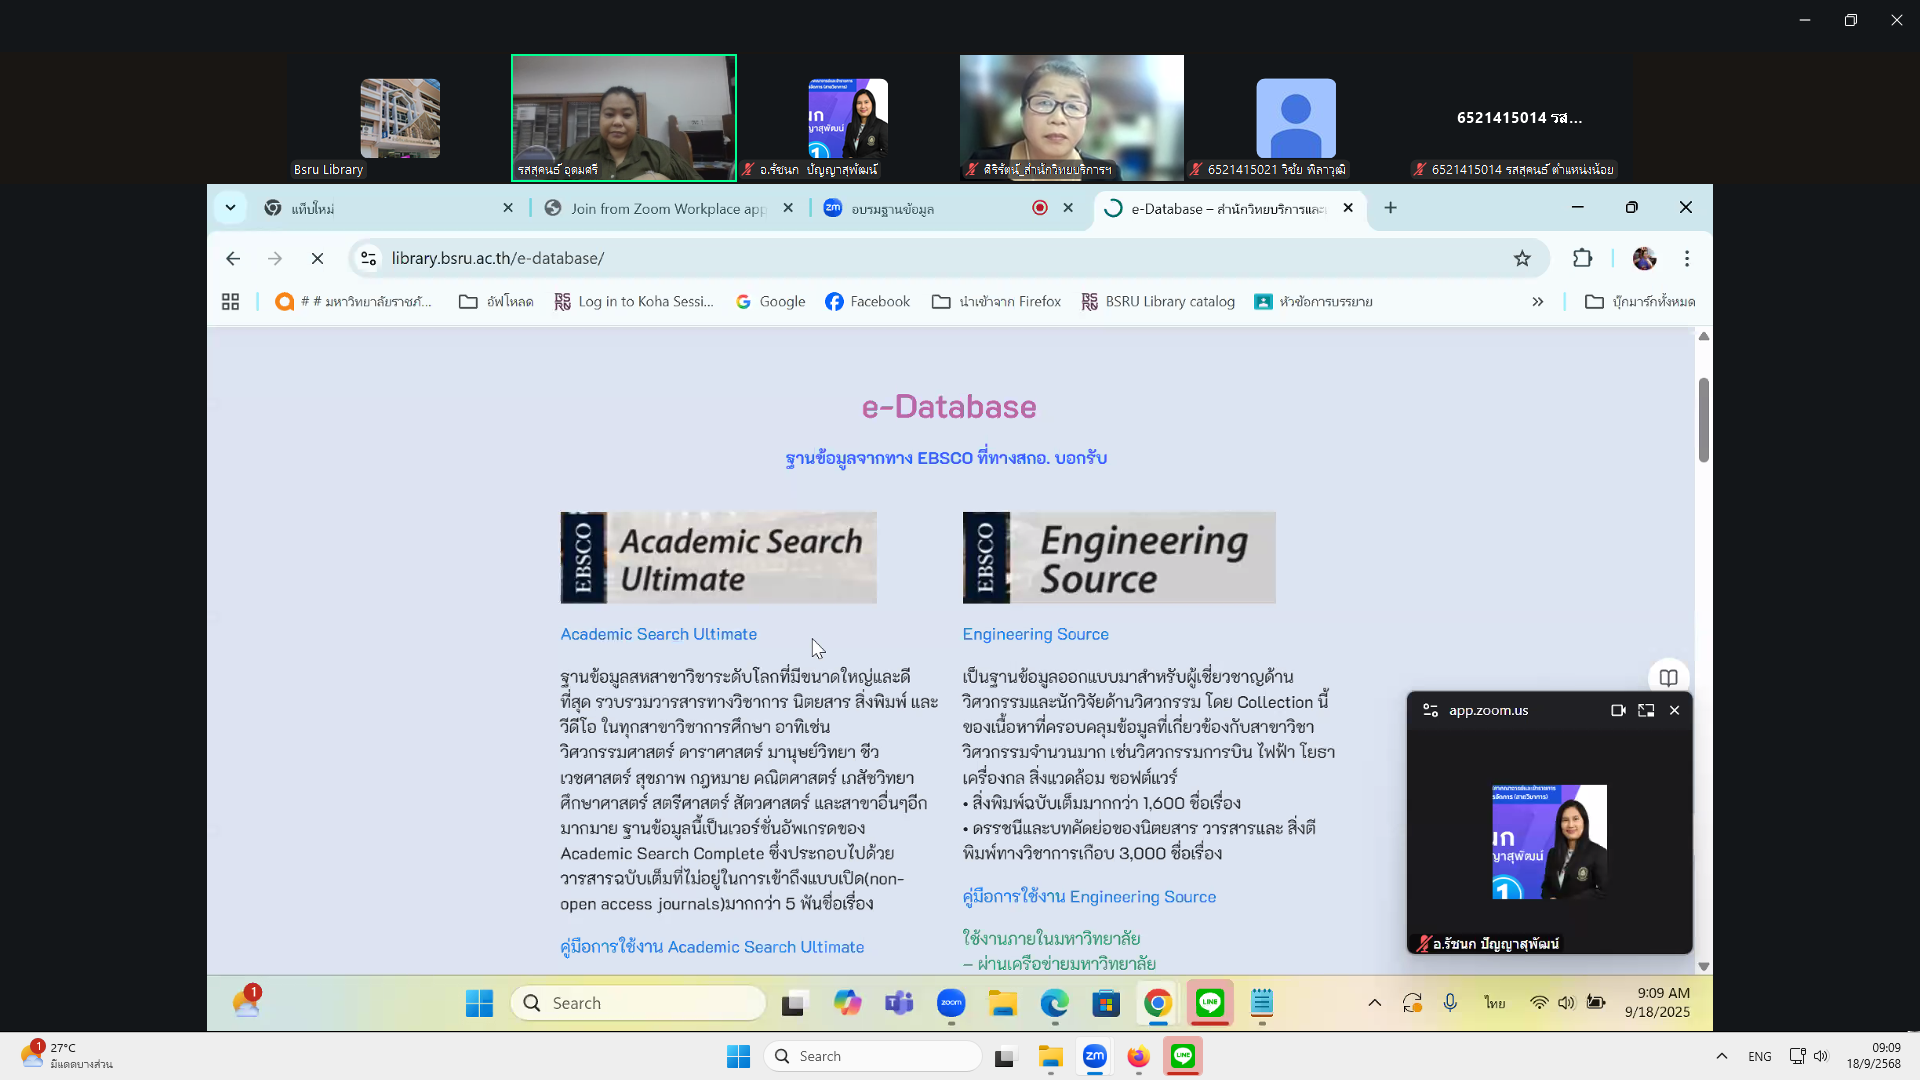Open the apps grid in bookmarks bar
The width and height of the screenshot is (1920, 1080).
click(x=230, y=302)
